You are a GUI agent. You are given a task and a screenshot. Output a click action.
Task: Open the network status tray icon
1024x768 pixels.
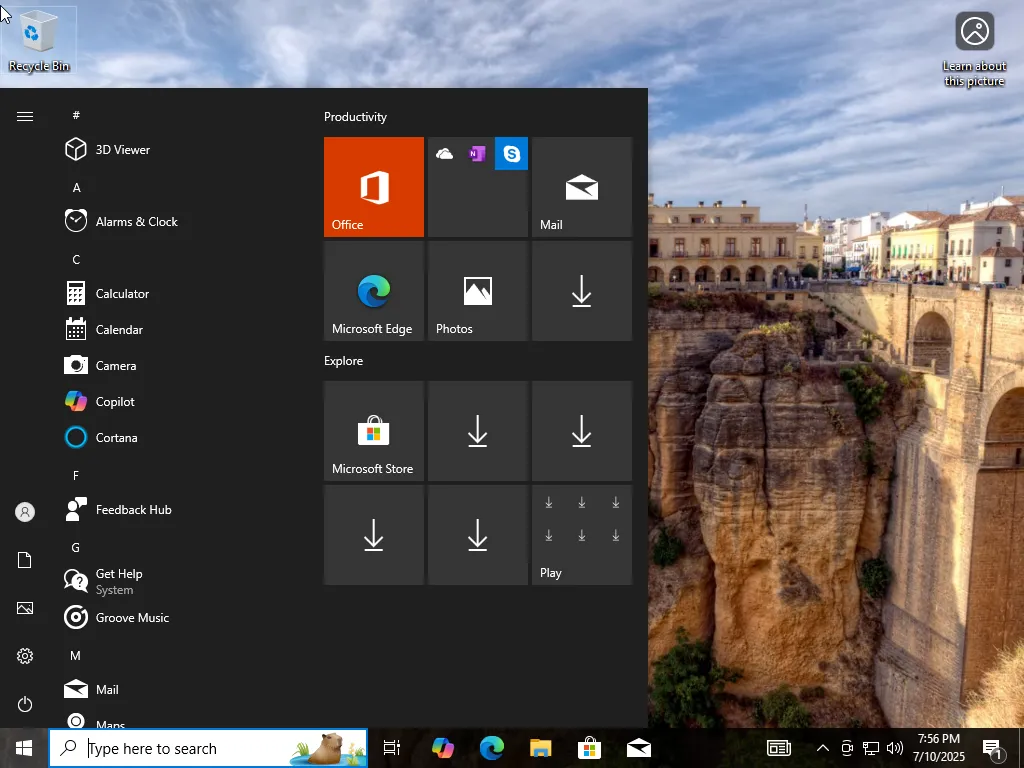871,748
